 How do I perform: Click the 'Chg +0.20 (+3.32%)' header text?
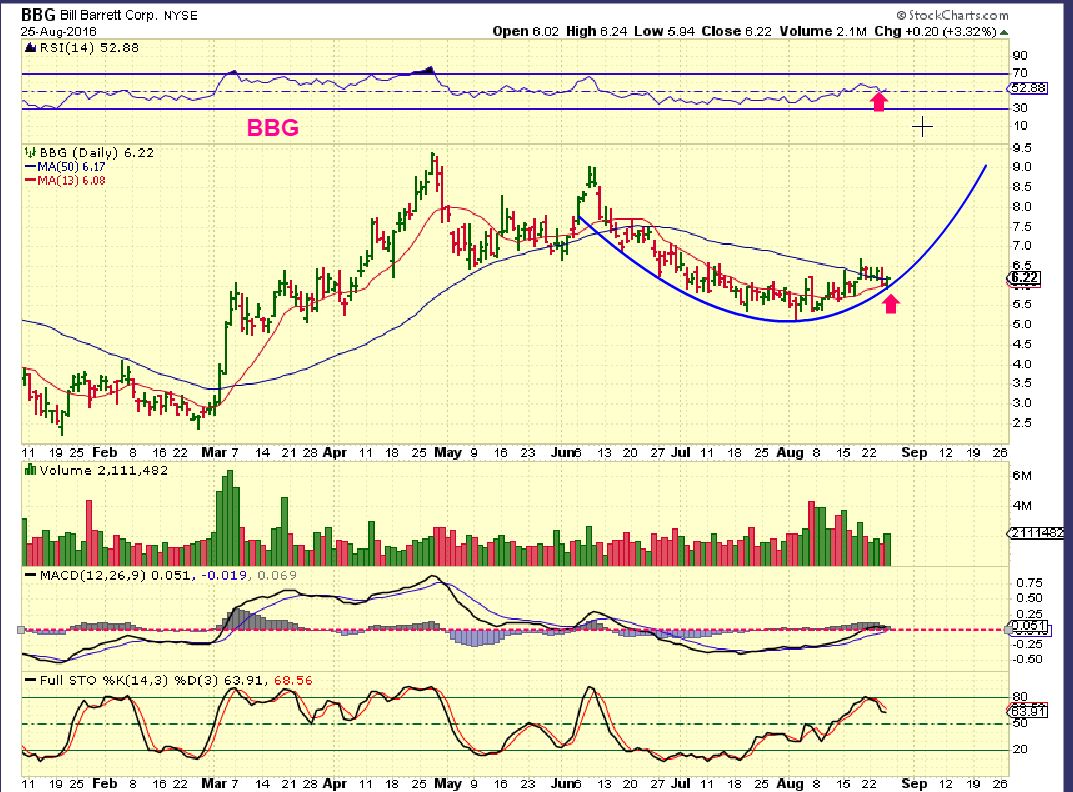(935, 31)
